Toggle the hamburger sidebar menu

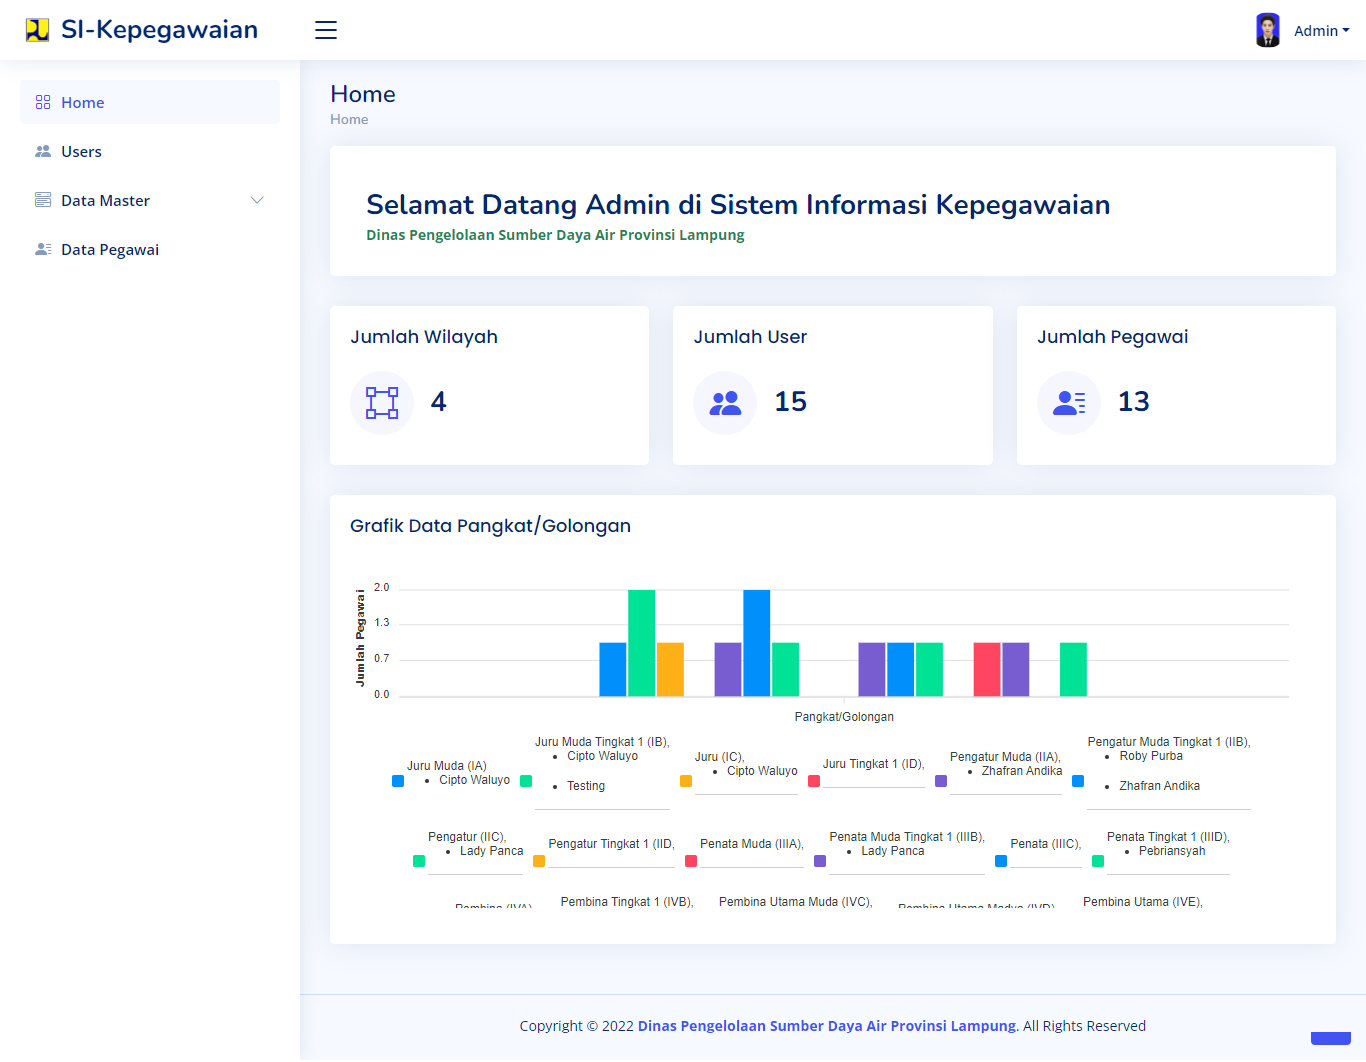pyautogui.click(x=326, y=30)
